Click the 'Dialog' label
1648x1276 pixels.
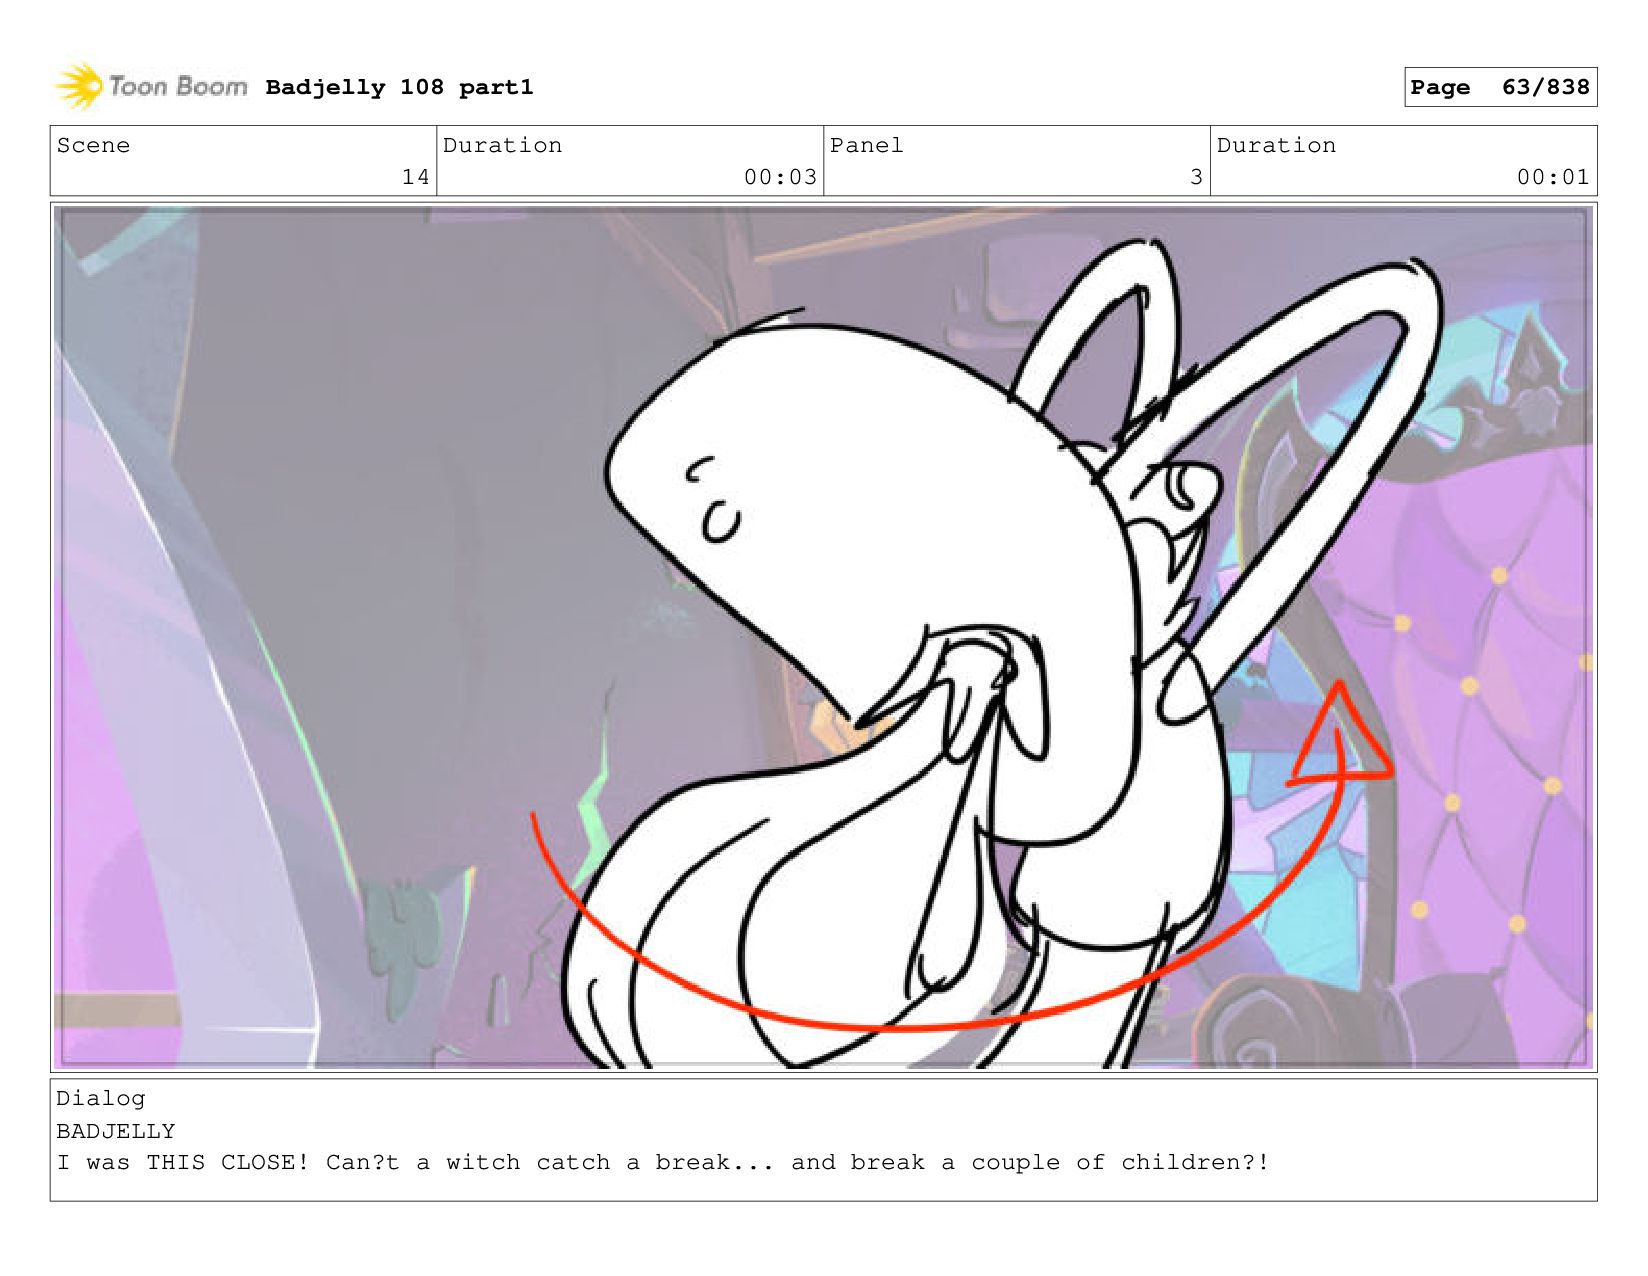(x=101, y=1099)
